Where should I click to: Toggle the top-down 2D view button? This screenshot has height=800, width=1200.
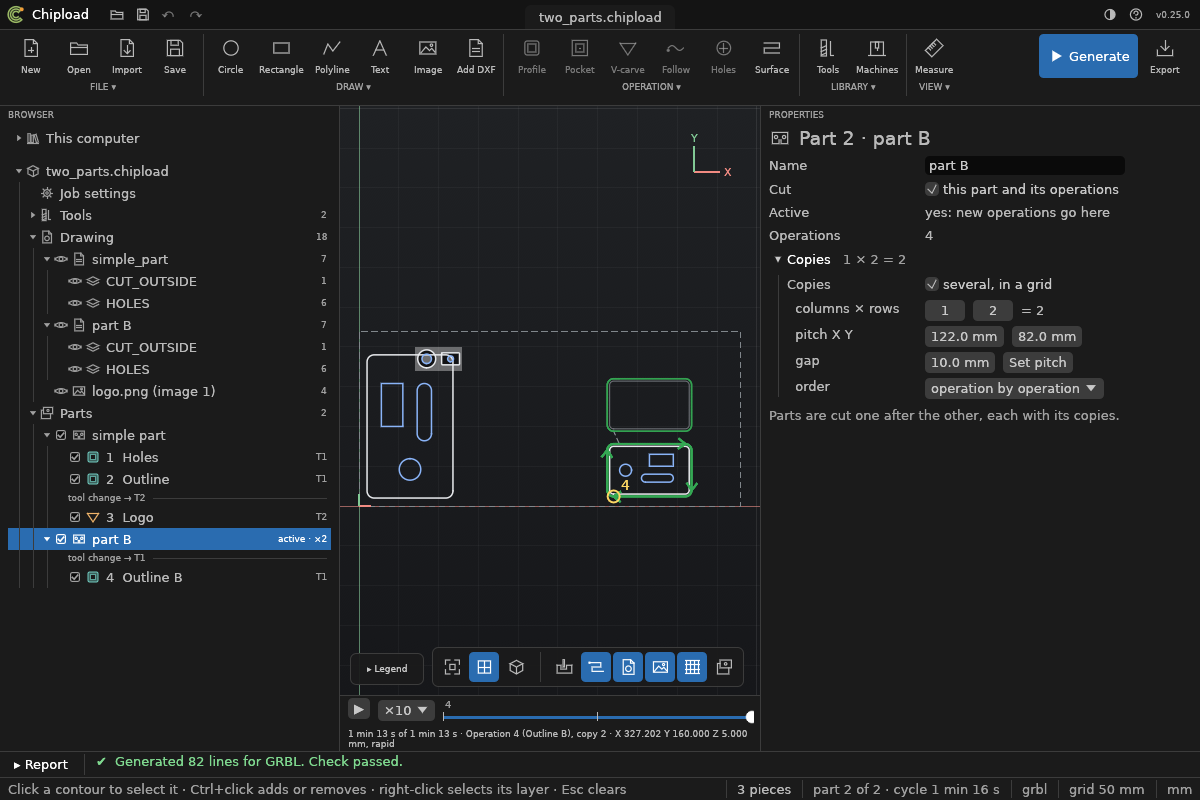(x=484, y=667)
